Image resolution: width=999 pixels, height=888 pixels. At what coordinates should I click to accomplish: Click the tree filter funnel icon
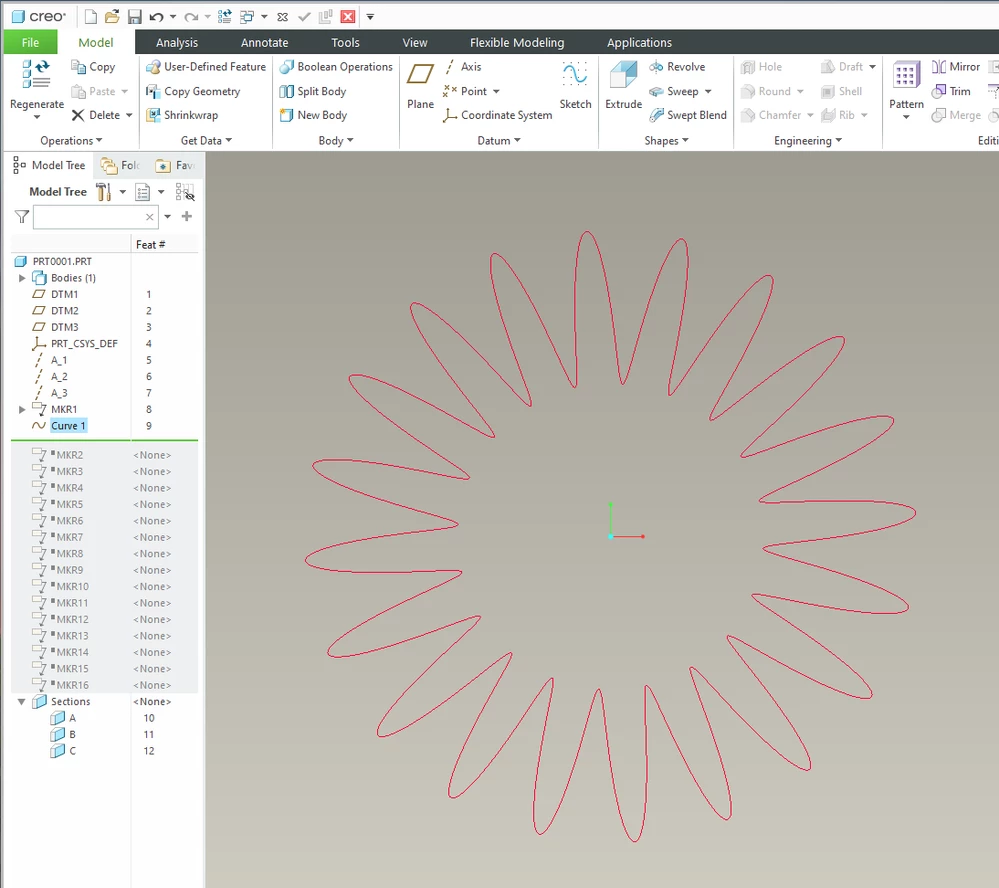coord(22,217)
